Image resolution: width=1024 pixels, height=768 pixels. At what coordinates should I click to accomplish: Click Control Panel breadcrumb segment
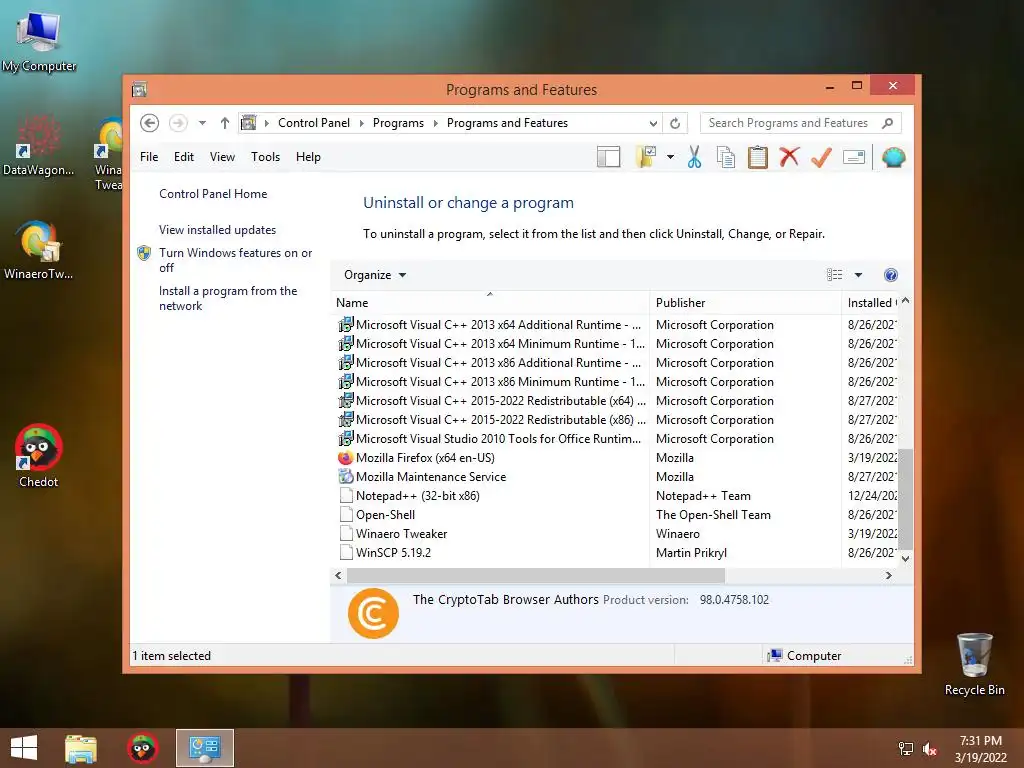click(313, 123)
